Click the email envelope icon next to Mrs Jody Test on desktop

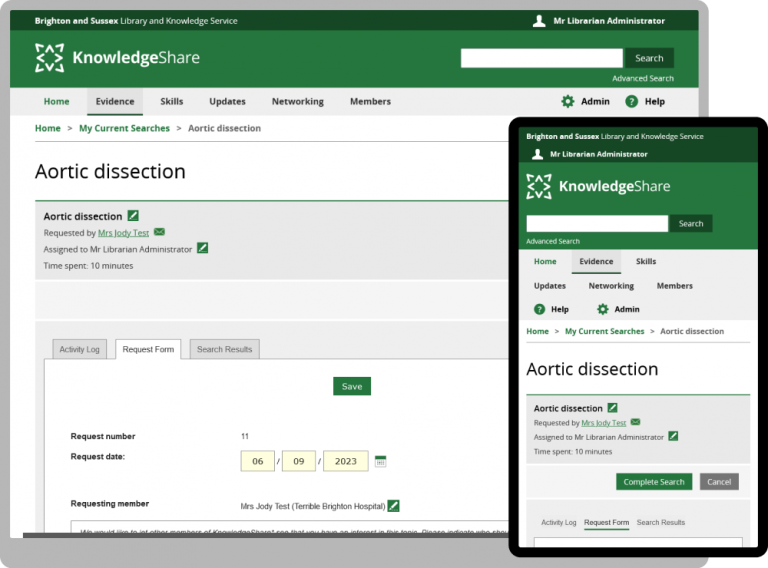(x=159, y=232)
